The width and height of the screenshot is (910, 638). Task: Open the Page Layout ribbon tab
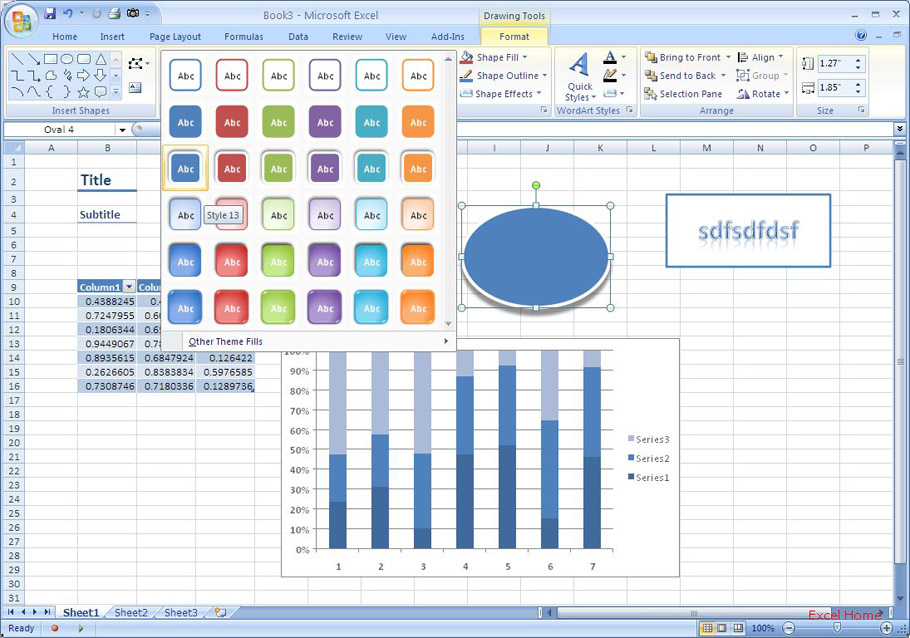pos(175,37)
